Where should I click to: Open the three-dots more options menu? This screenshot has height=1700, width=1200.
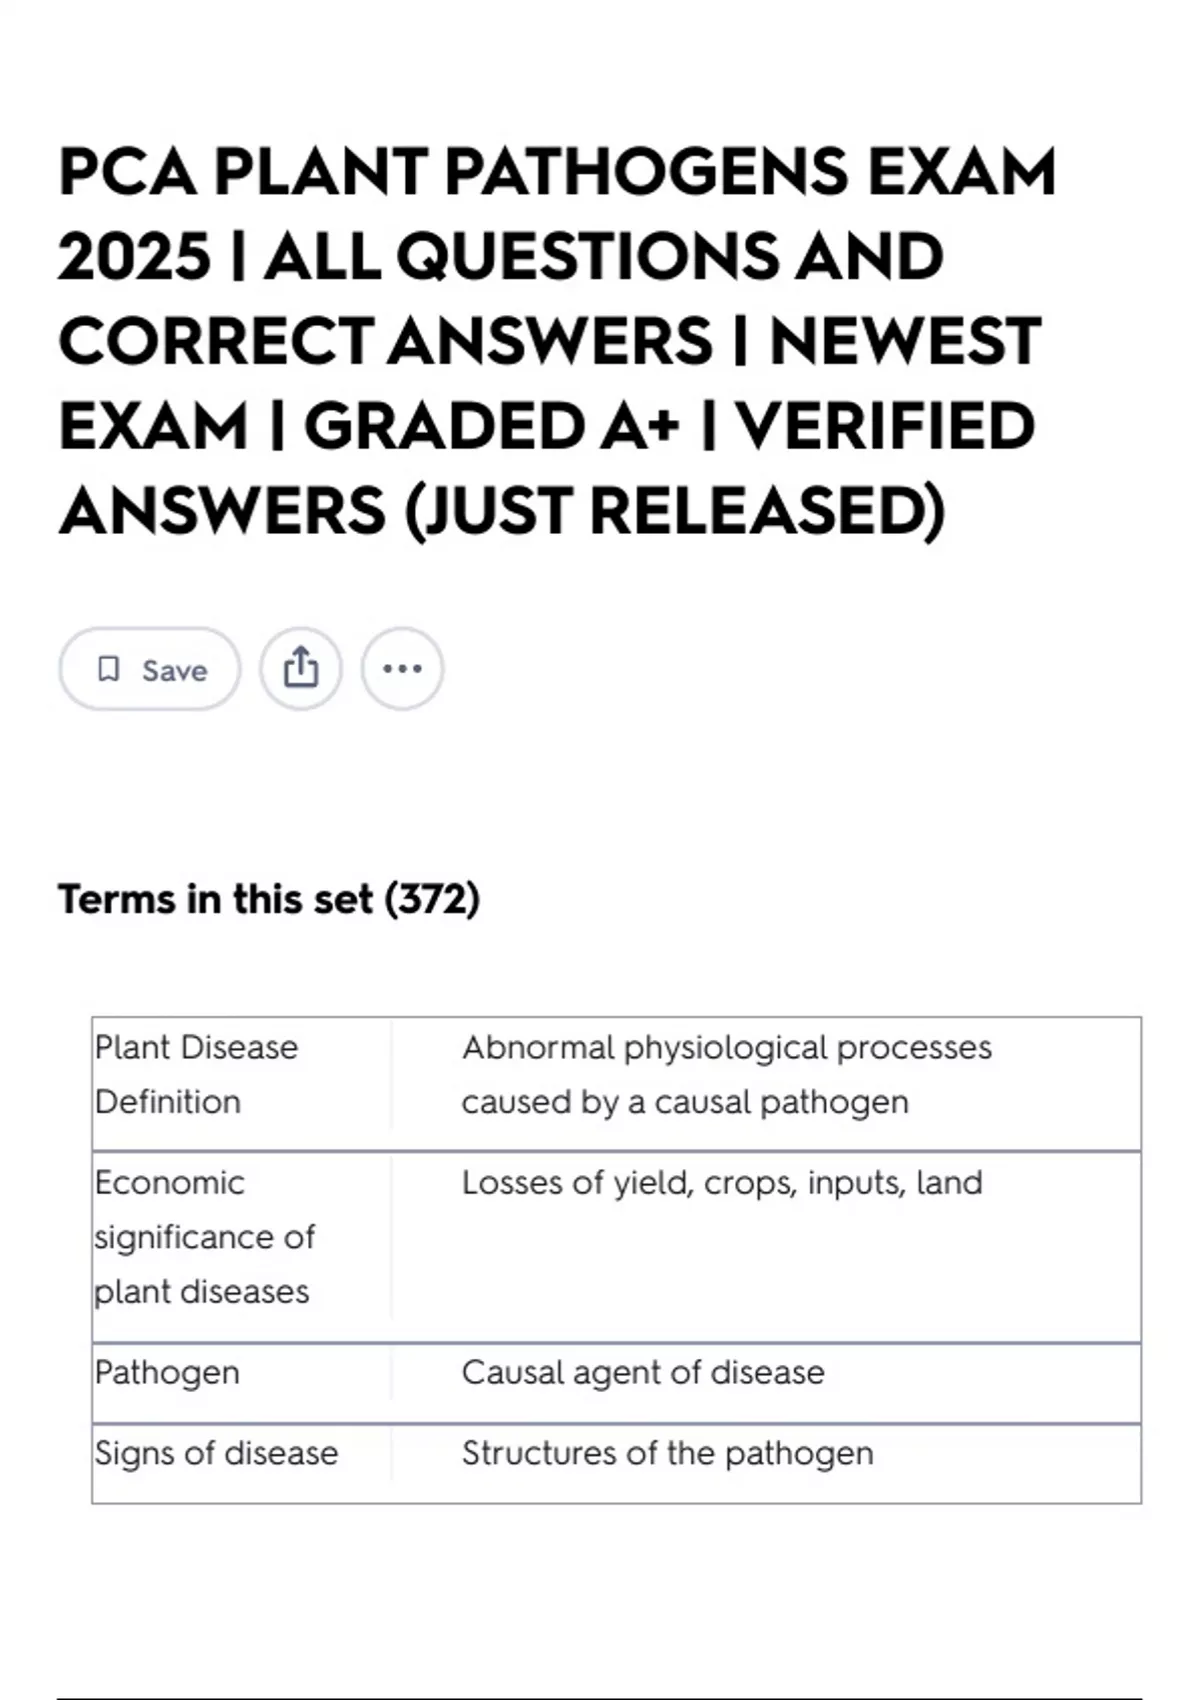pos(402,669)
